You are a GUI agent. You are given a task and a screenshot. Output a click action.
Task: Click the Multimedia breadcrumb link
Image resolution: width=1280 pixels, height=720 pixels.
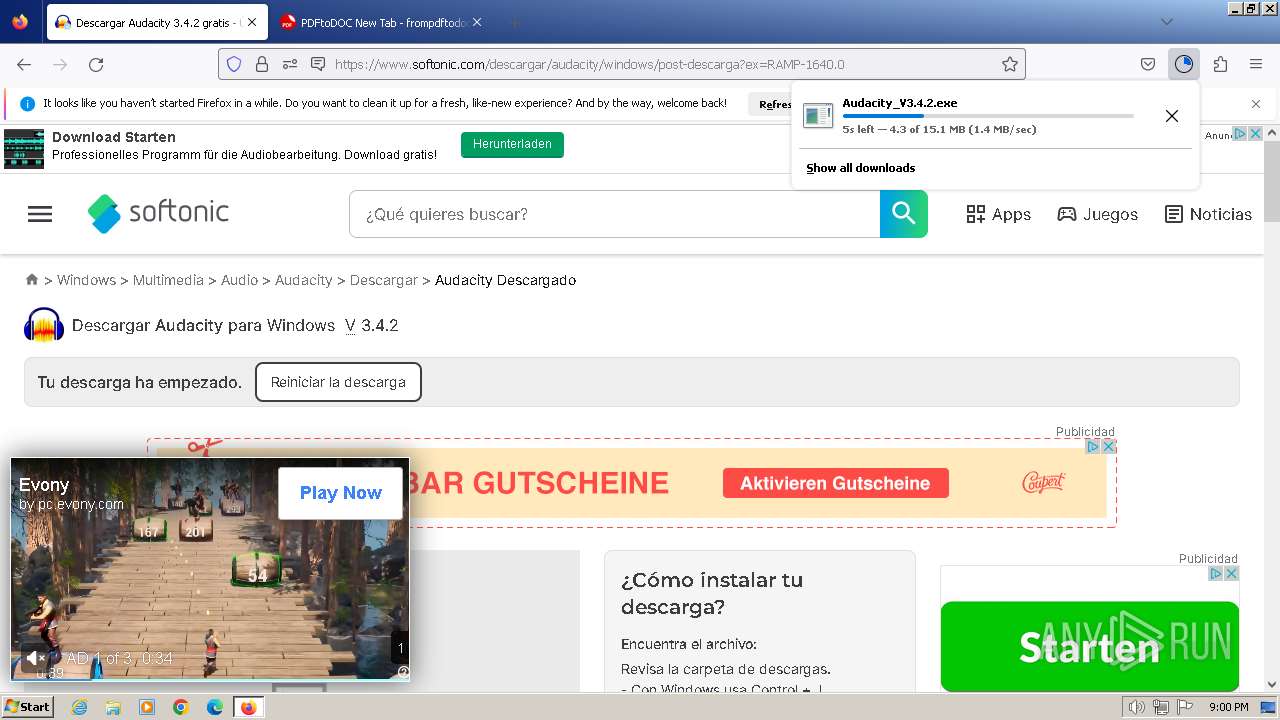(x=168, y=280)
